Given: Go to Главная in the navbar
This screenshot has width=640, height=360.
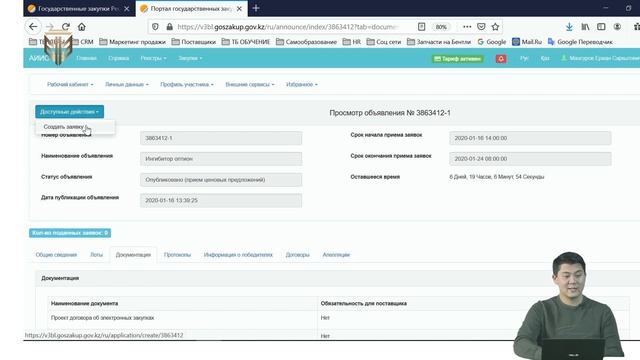Looking at the screenshot, I should click(87, 58).
